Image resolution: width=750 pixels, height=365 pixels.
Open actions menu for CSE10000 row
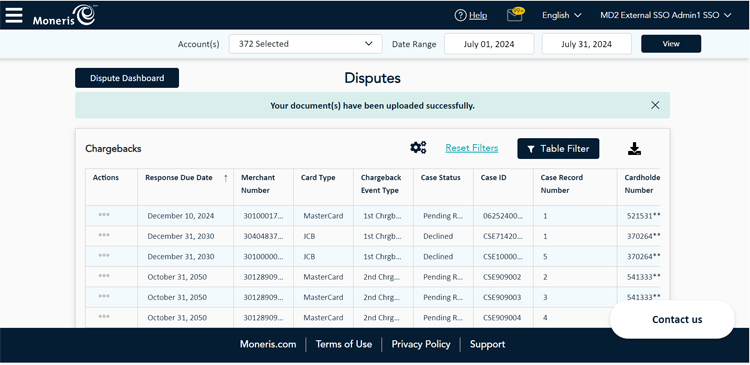[x=104, y=256]
